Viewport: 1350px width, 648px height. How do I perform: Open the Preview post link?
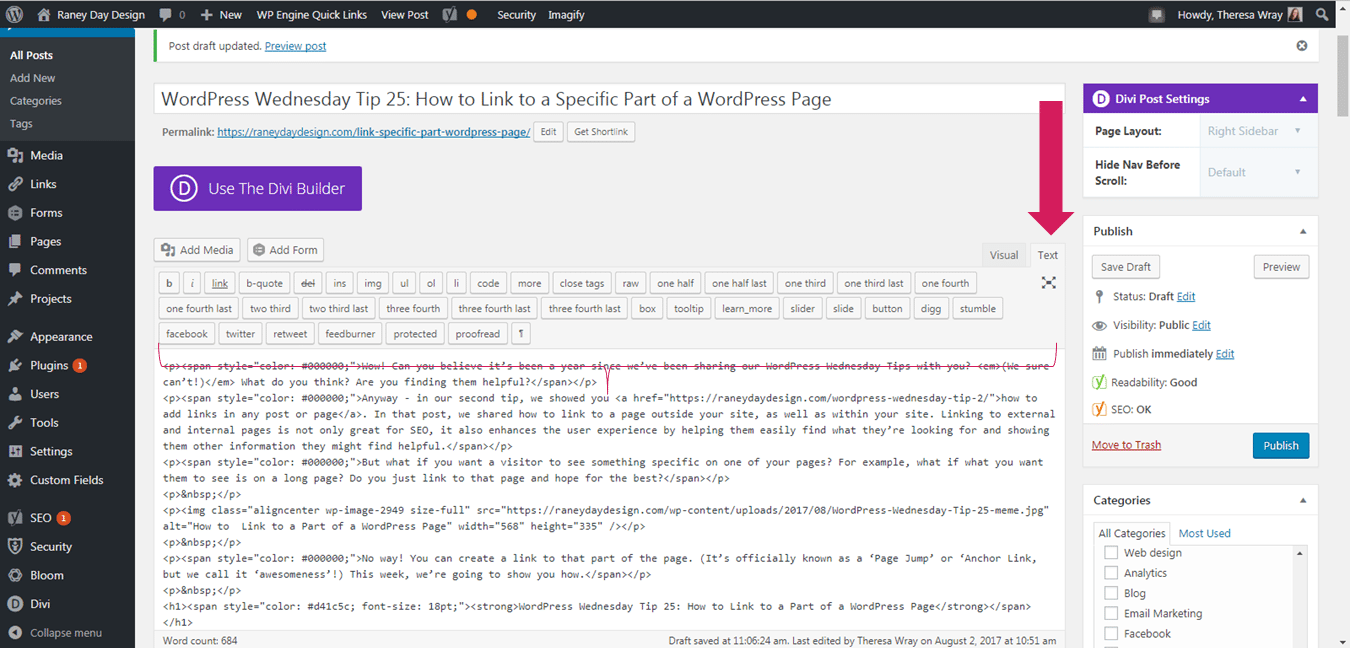point(295,46)
